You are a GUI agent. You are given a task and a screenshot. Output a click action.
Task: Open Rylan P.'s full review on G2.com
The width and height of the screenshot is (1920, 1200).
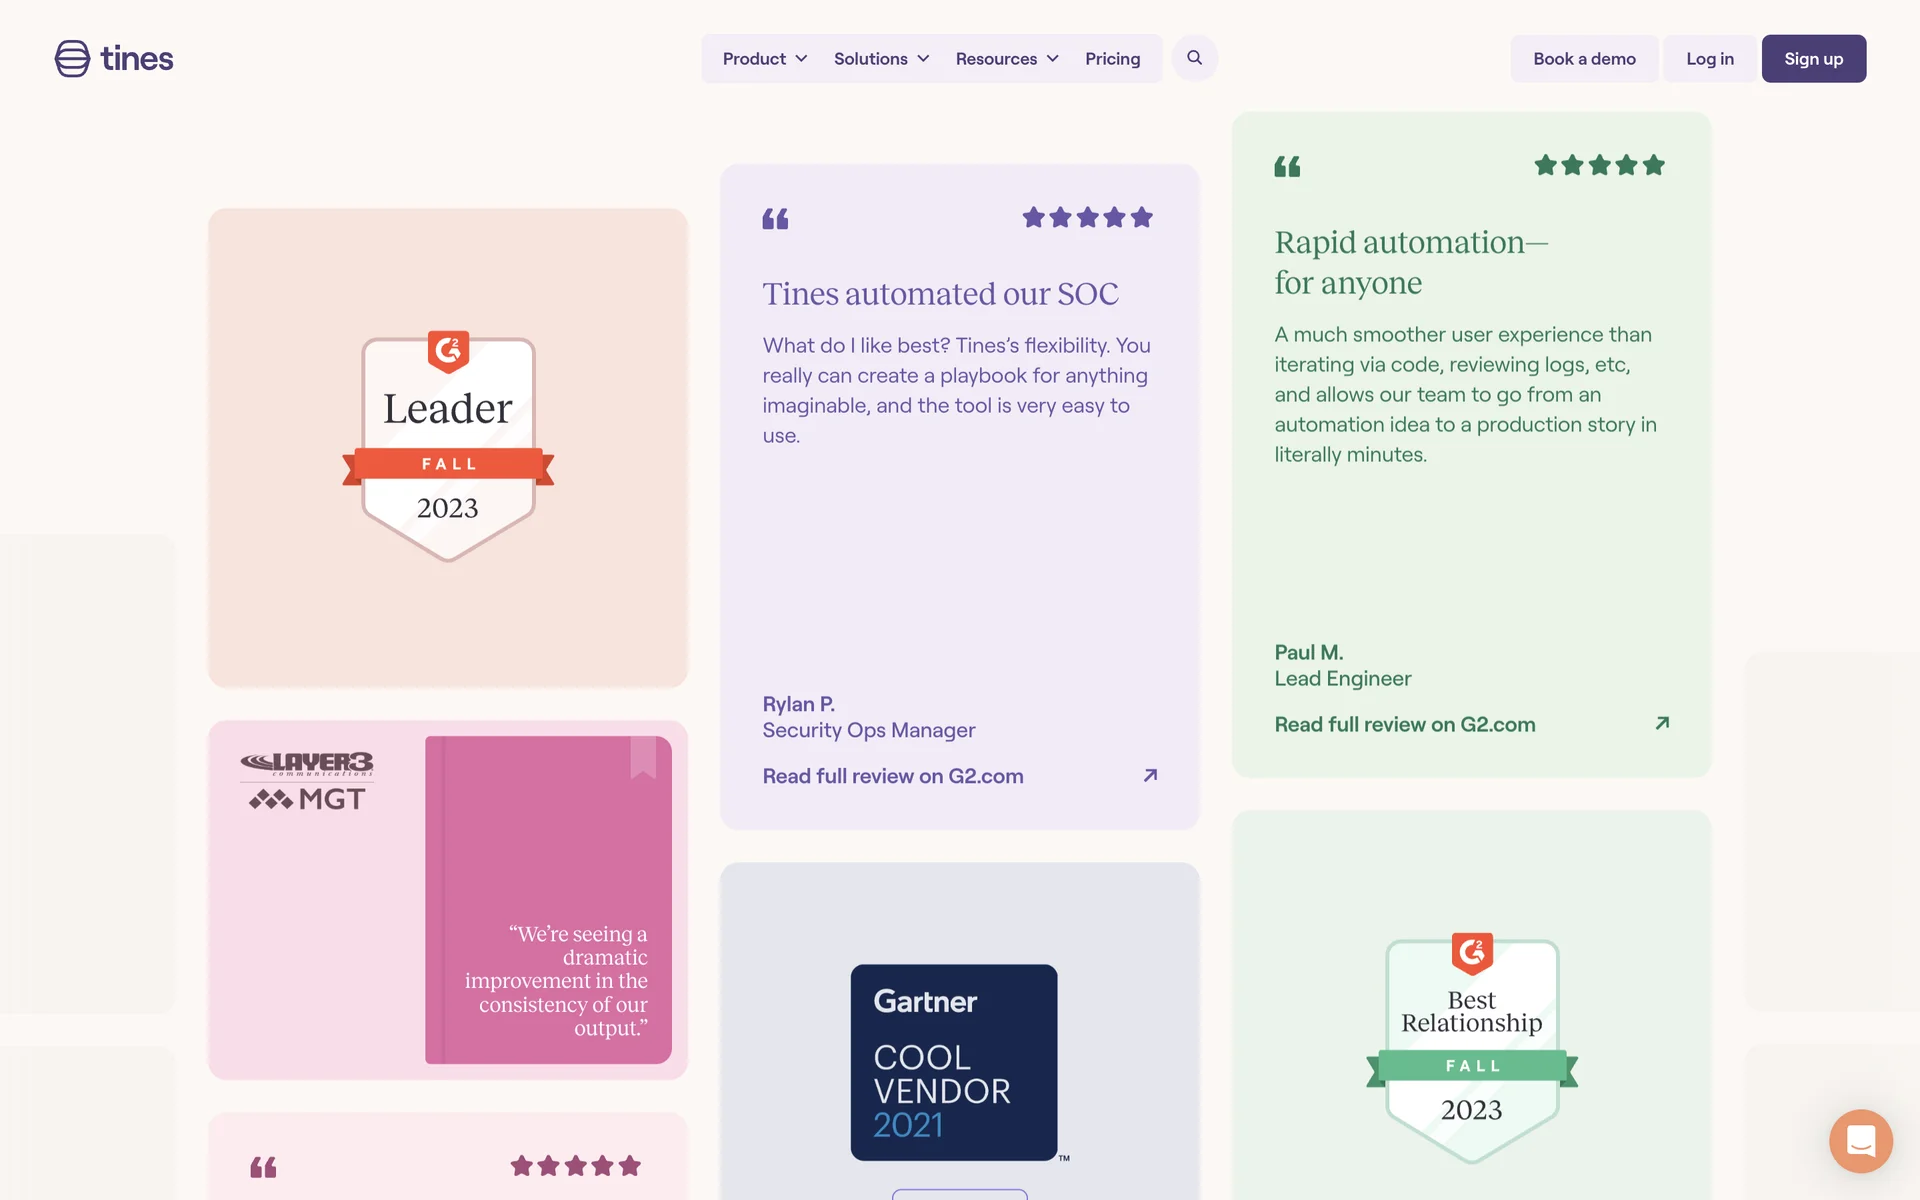pyautogui.click(x=892, y=776)
